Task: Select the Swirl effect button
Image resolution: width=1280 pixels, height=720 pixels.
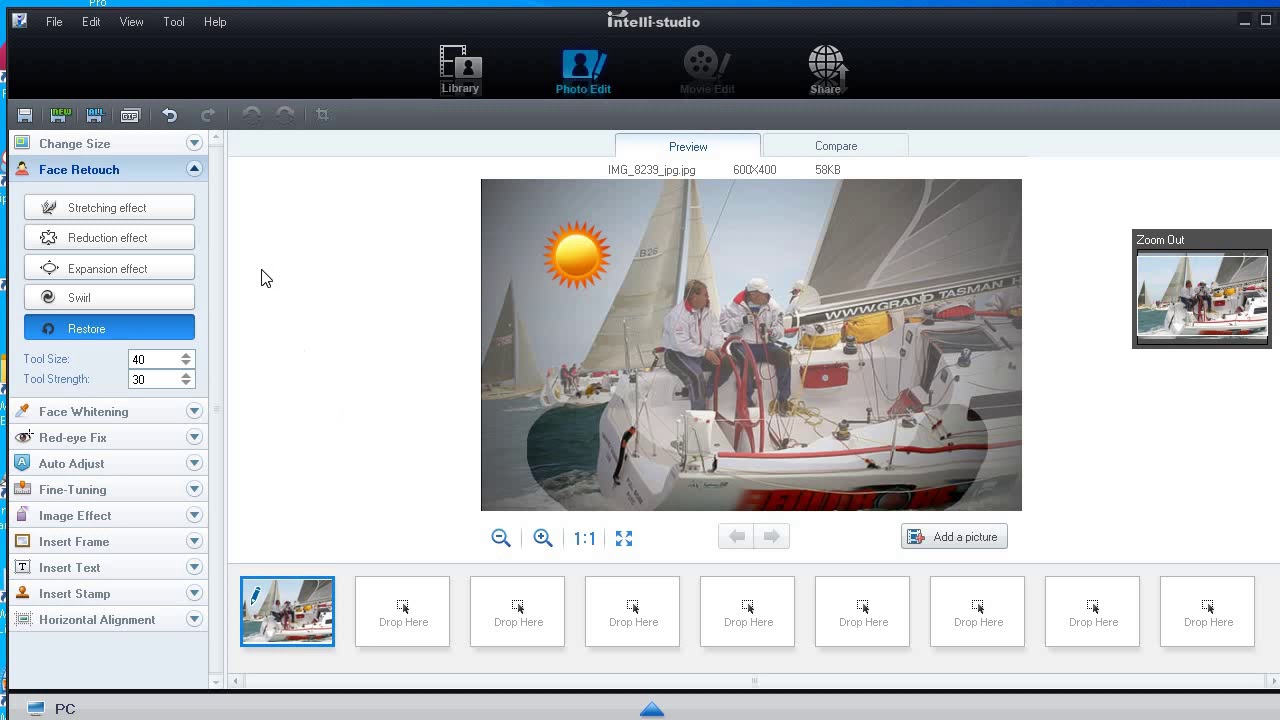Action: tap(109, 297)
